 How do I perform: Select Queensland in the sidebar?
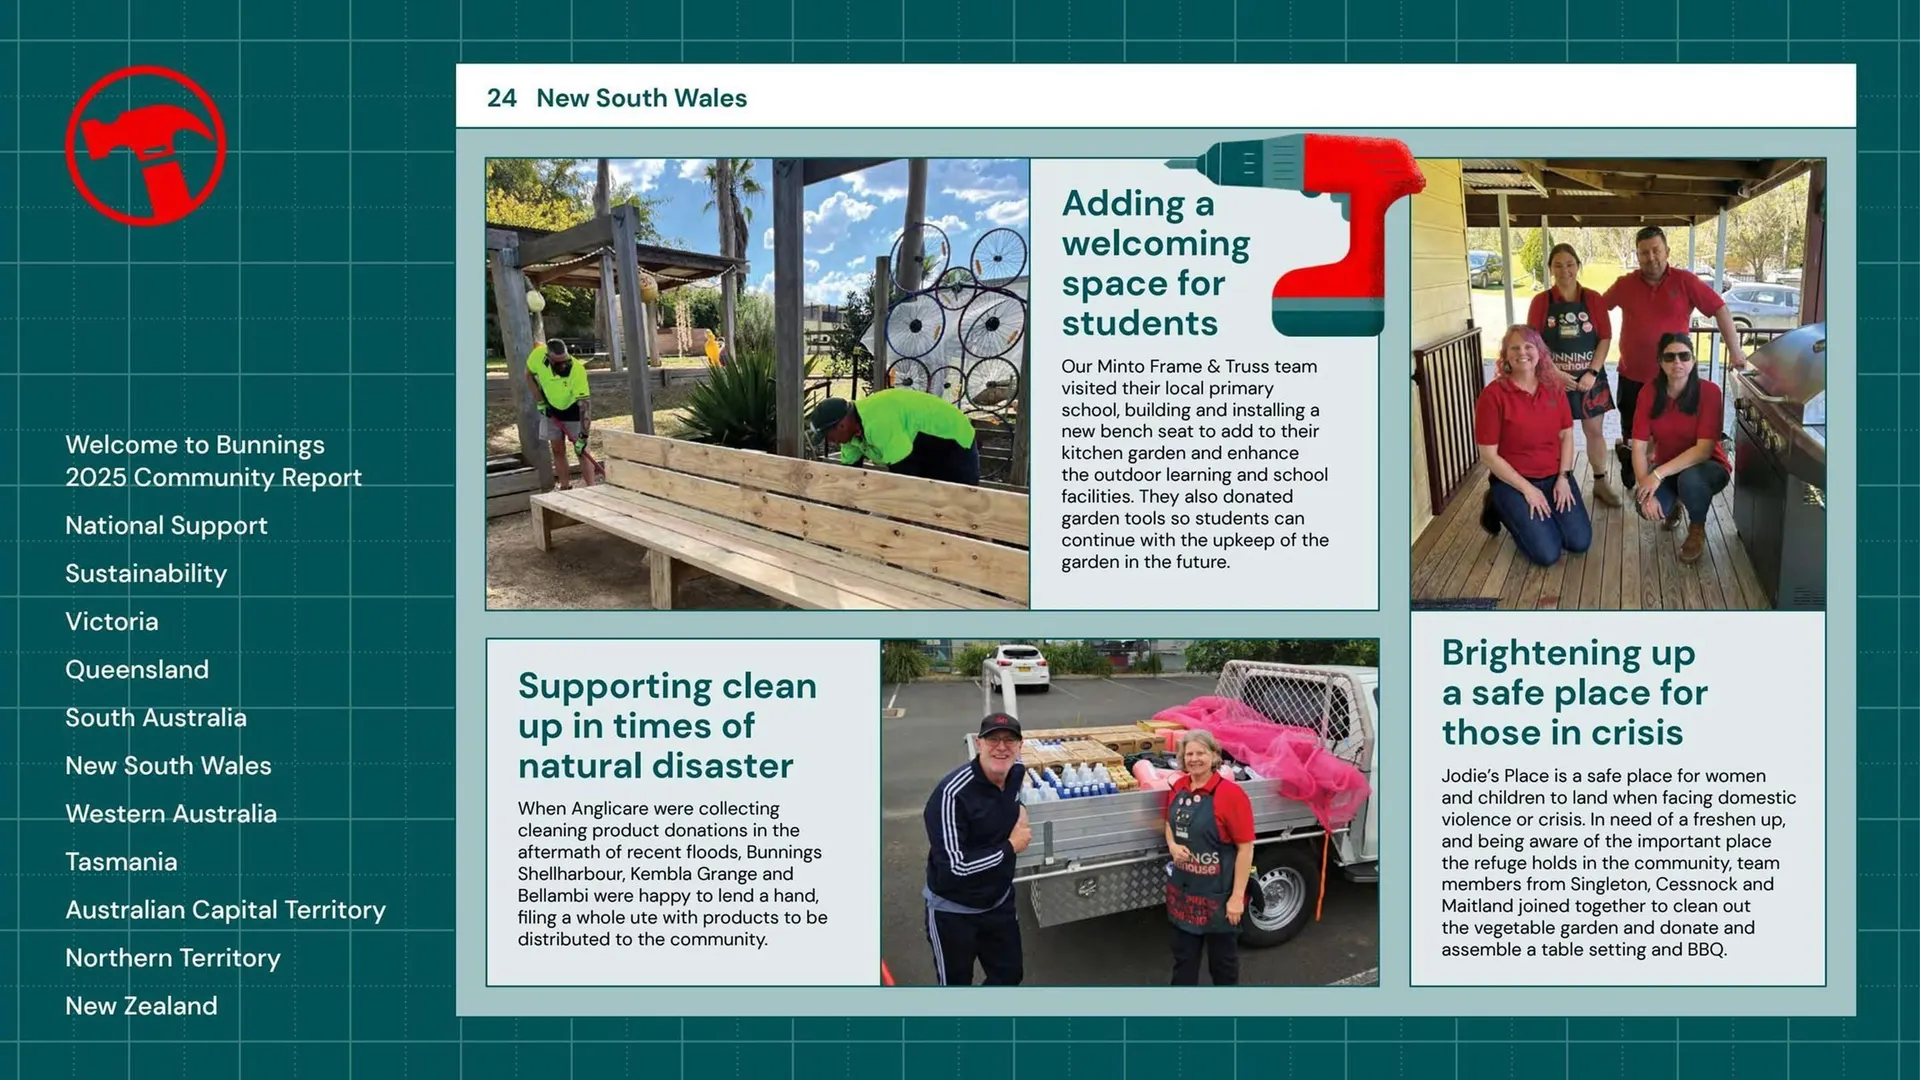pos(137,670)
